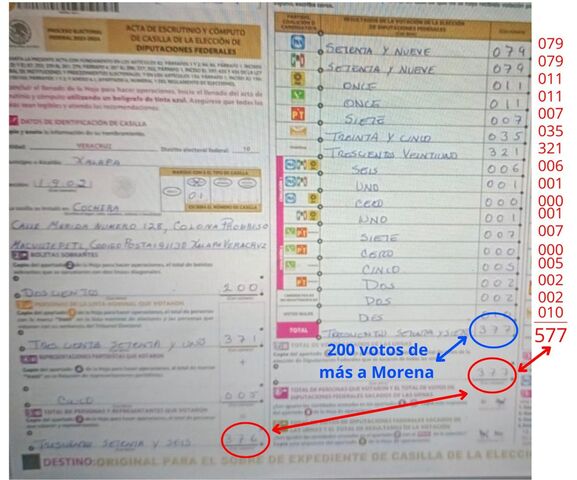Screen dimensions: 577x480
Task: Click the 079 value in the PRI row
Action: 508,68
